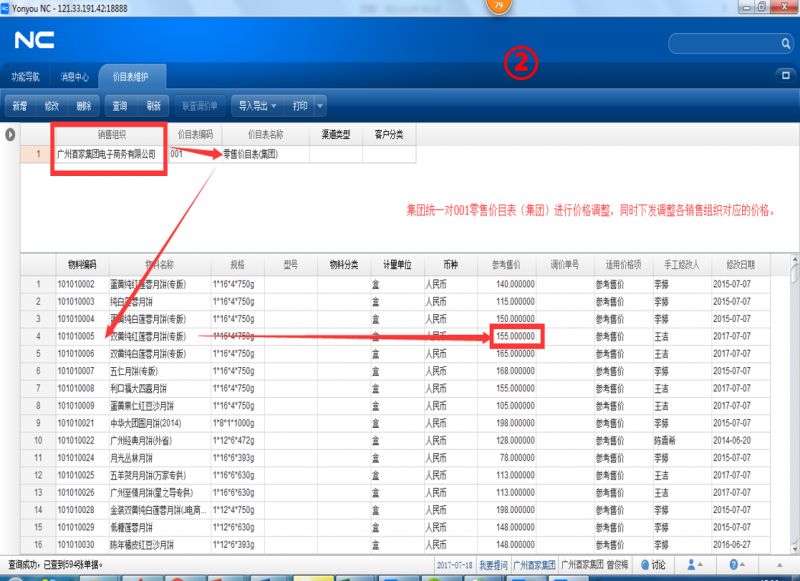
Task: Open the user account status icon
Action: click(694, 564)
